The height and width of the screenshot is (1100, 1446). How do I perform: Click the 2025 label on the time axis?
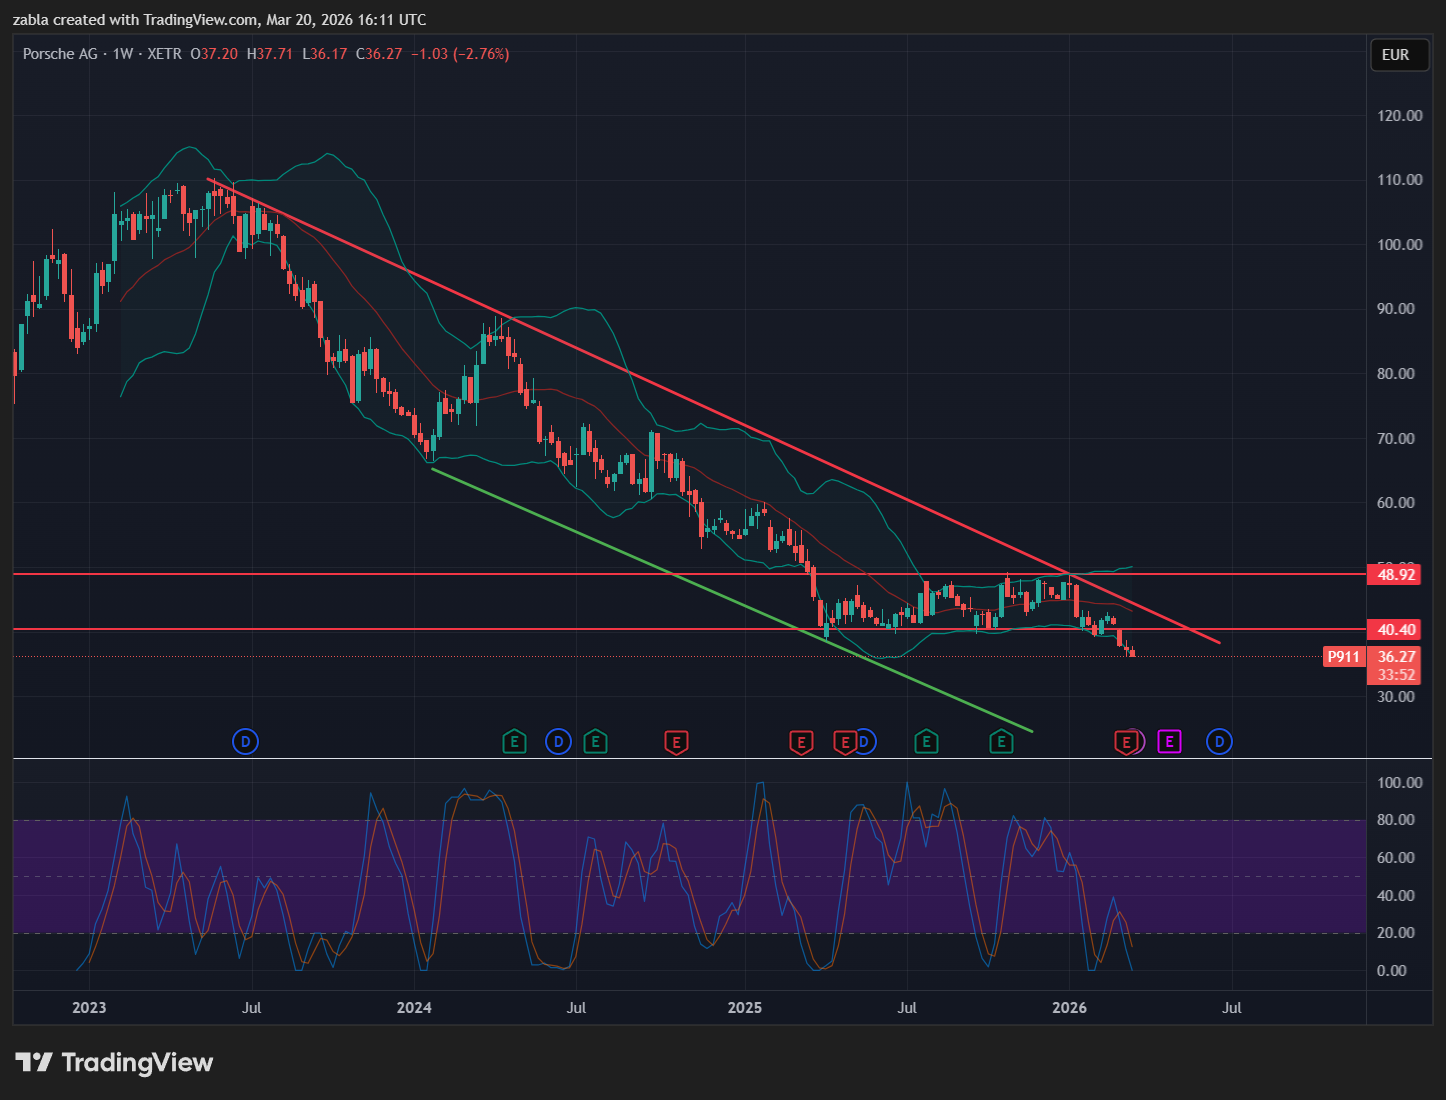744,1007
